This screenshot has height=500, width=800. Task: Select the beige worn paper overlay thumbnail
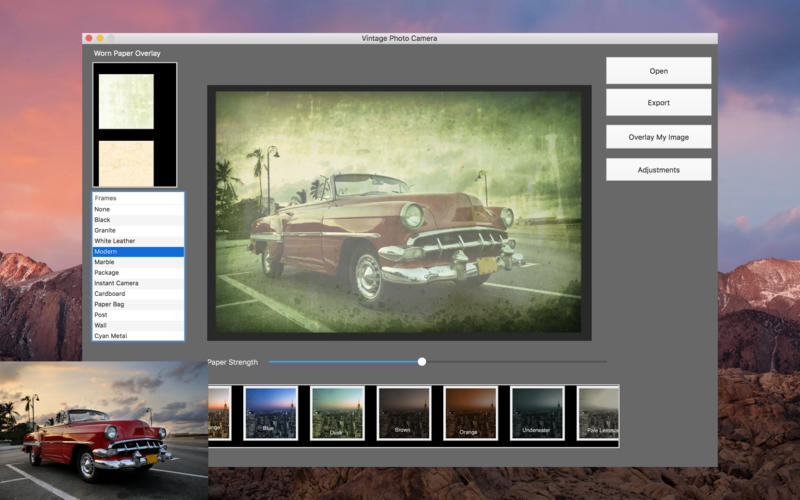[126, 163]
